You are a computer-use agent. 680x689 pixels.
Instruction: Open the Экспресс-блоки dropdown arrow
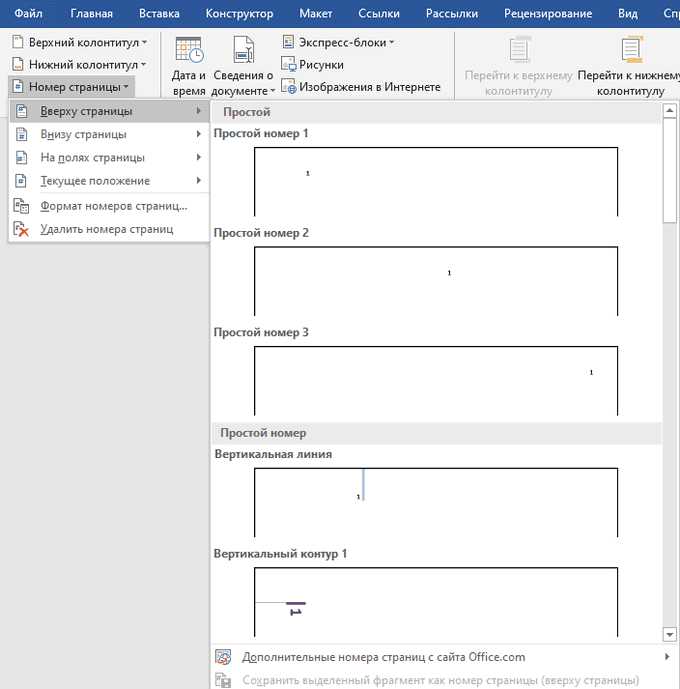391,43
